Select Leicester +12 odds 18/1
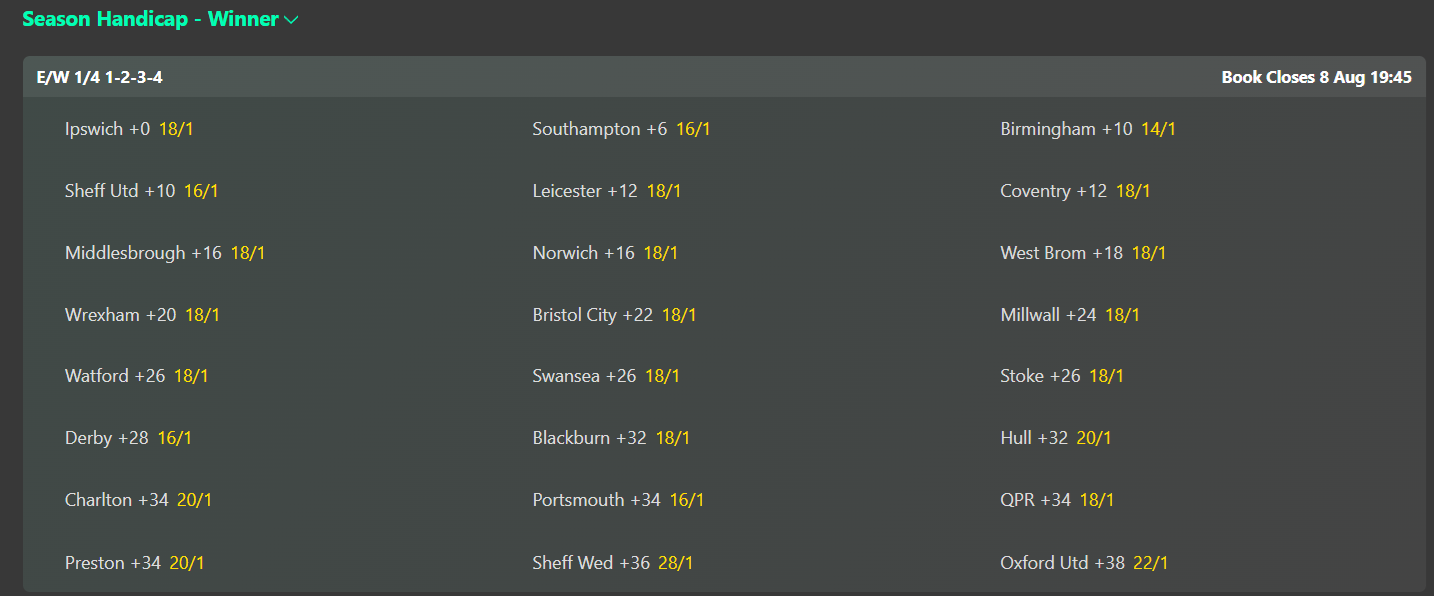The height and width of the screenshot is (596, 1434). click(x=607, y=191)
